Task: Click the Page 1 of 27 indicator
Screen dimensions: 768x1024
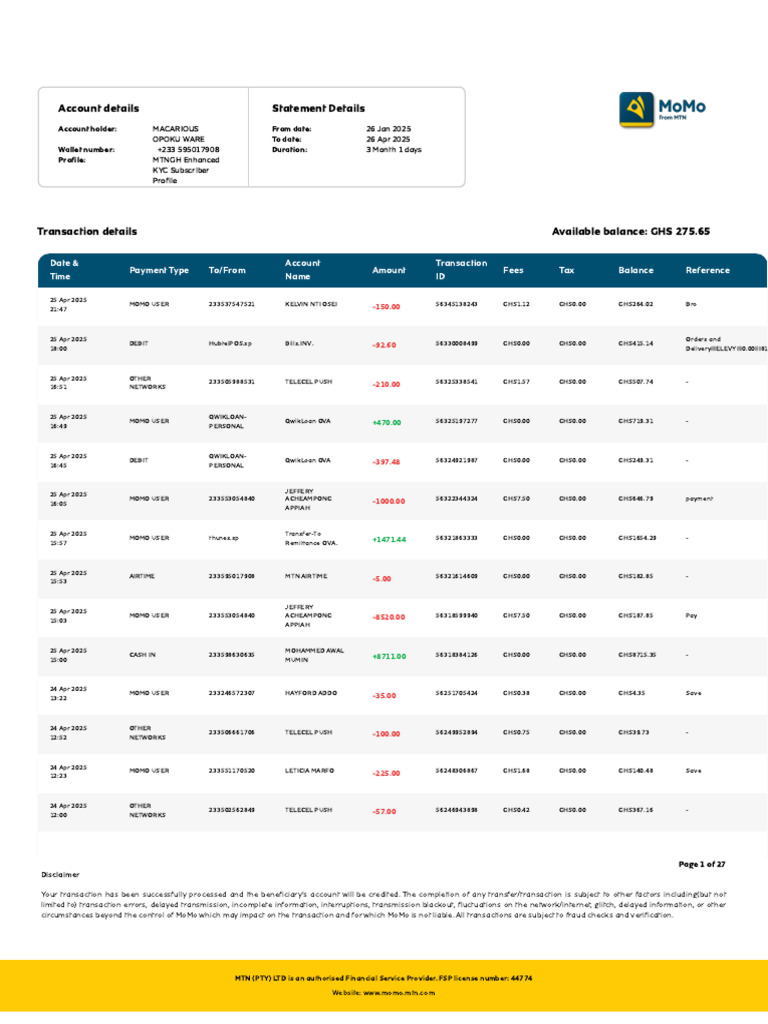Action: tap(702, 864)
